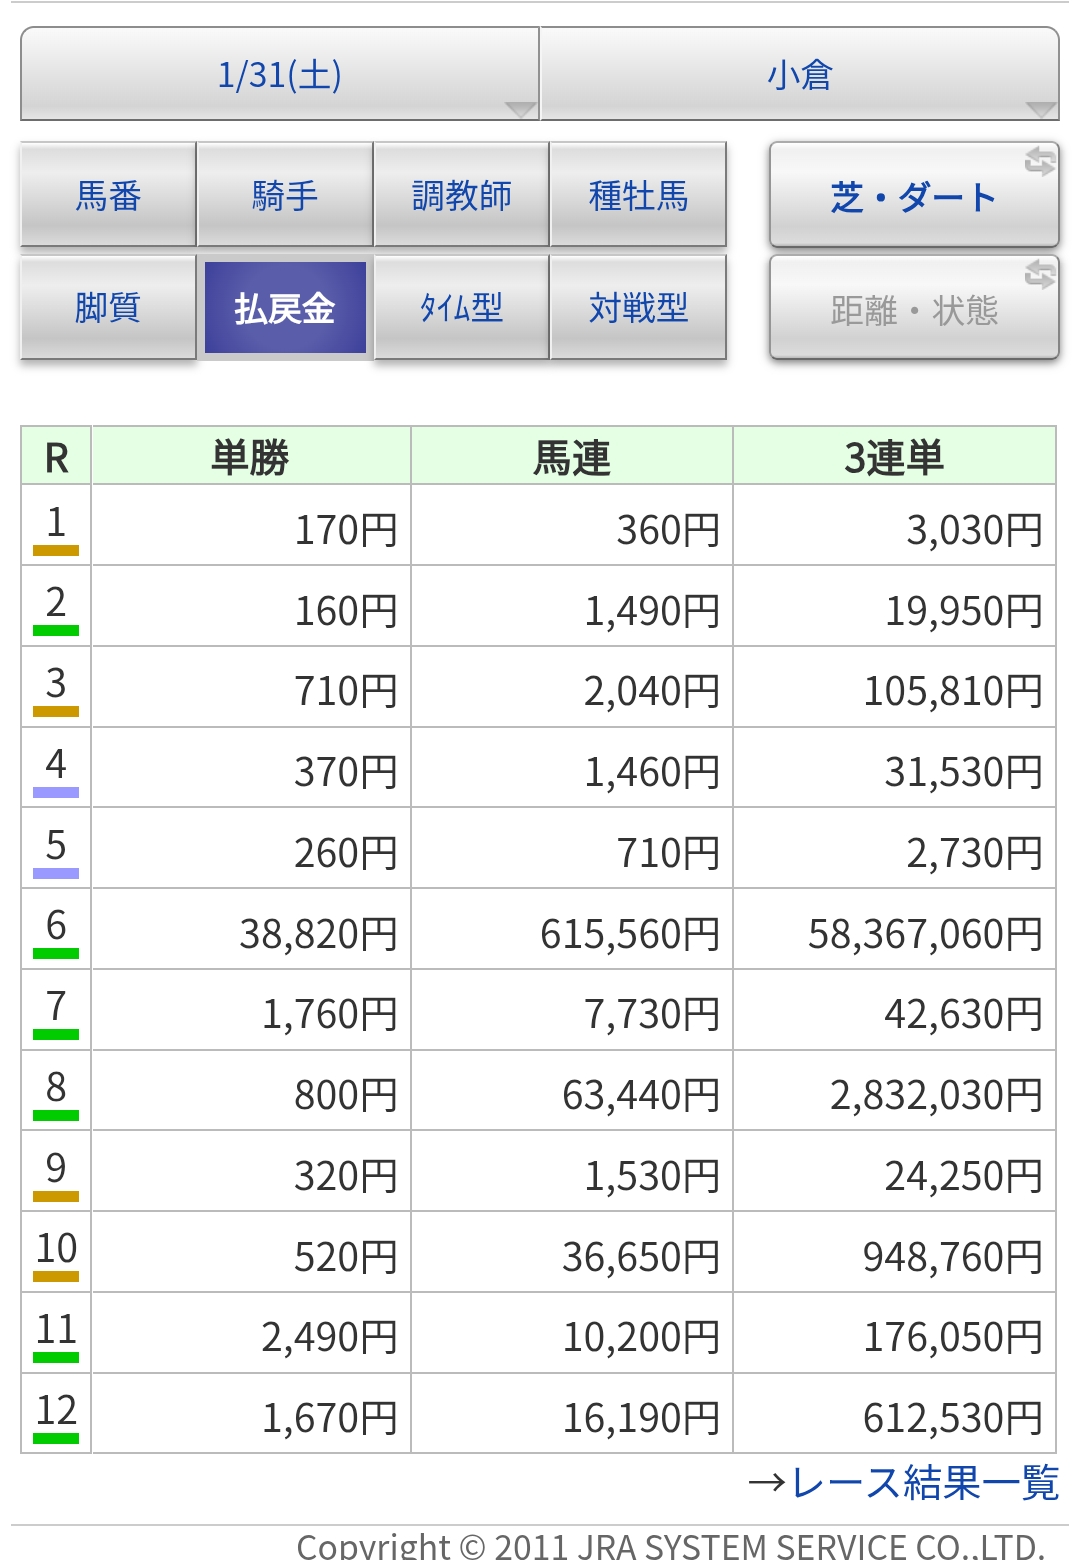Viewport: 1080px width, 1560px height.
Task: Switch to the 馬番 tab
Action: pos(108,195)
